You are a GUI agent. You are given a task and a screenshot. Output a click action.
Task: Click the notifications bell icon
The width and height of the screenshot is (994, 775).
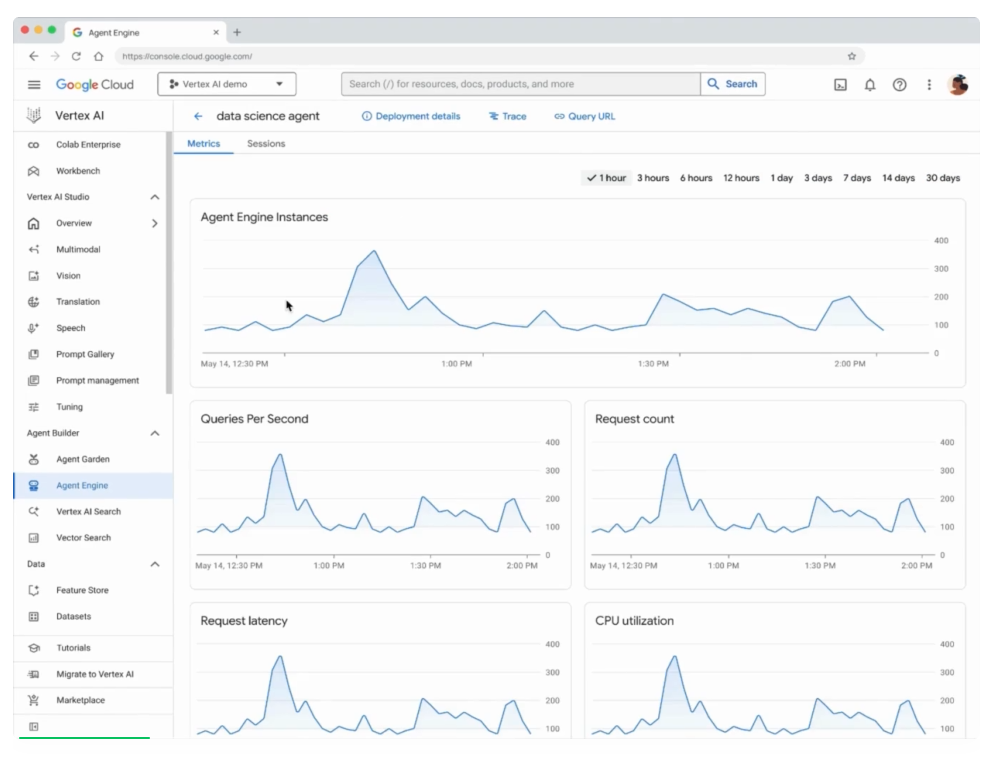point(870,85)
